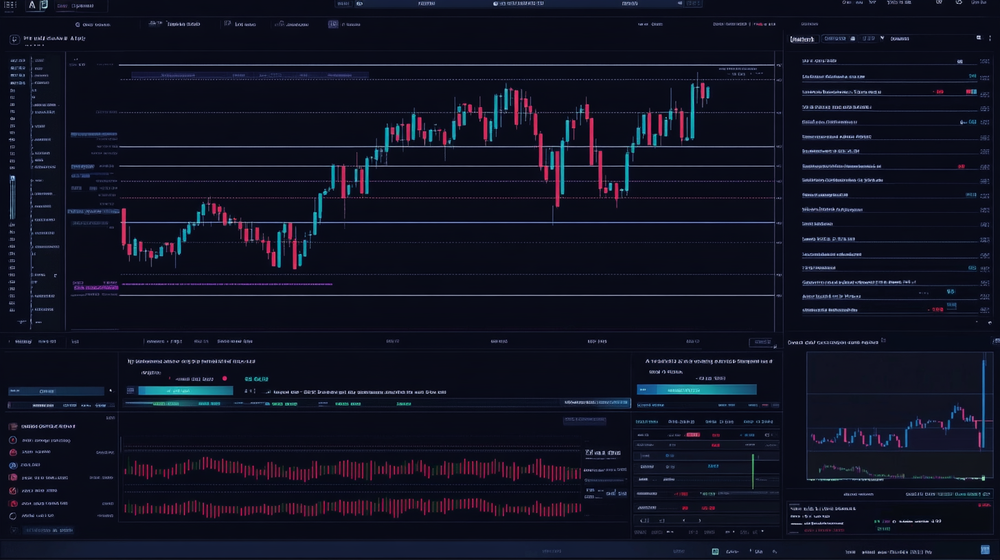Select the red radio dot above the oscillator

(224, 379)
